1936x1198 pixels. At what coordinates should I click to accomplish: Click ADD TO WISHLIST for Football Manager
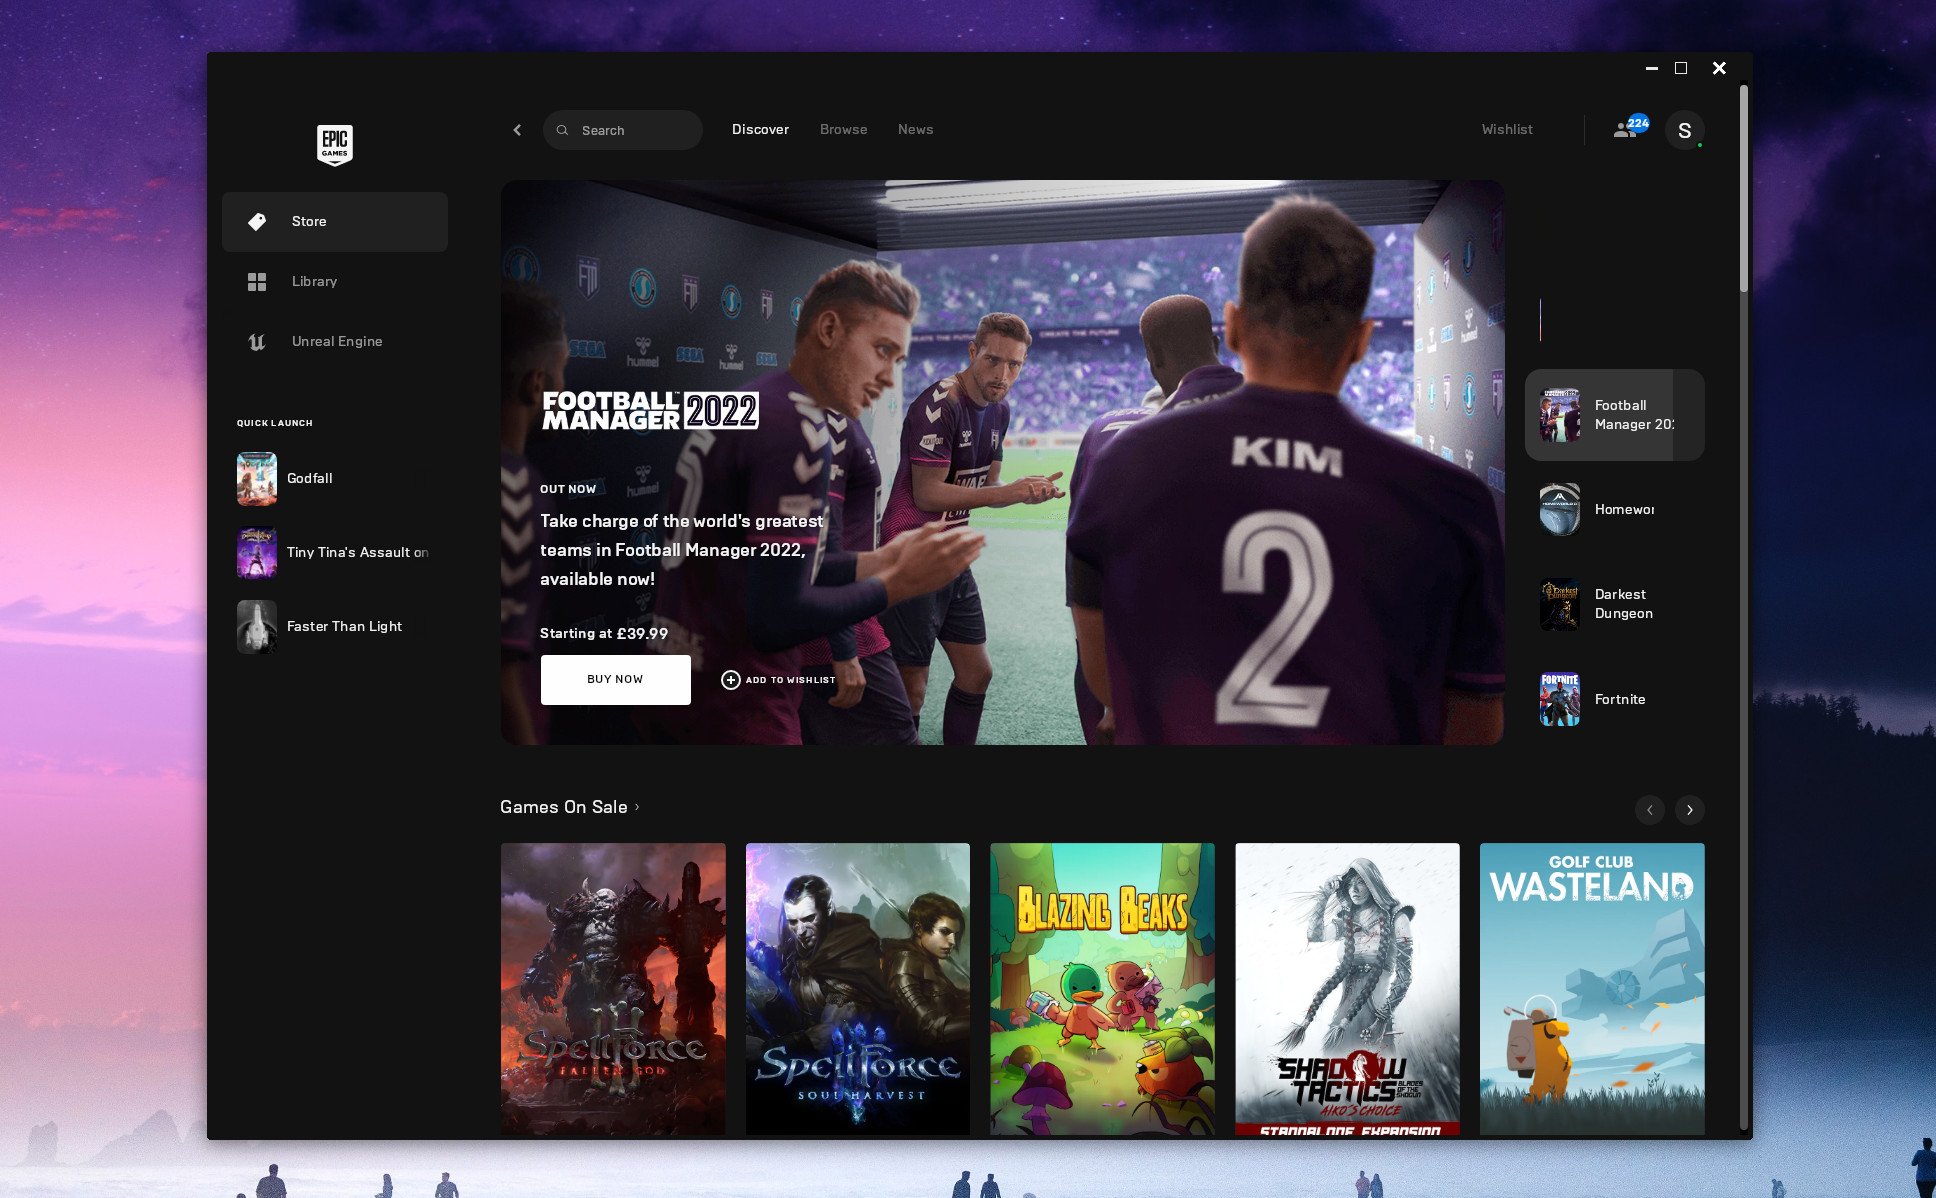click(x=779, y=679)
